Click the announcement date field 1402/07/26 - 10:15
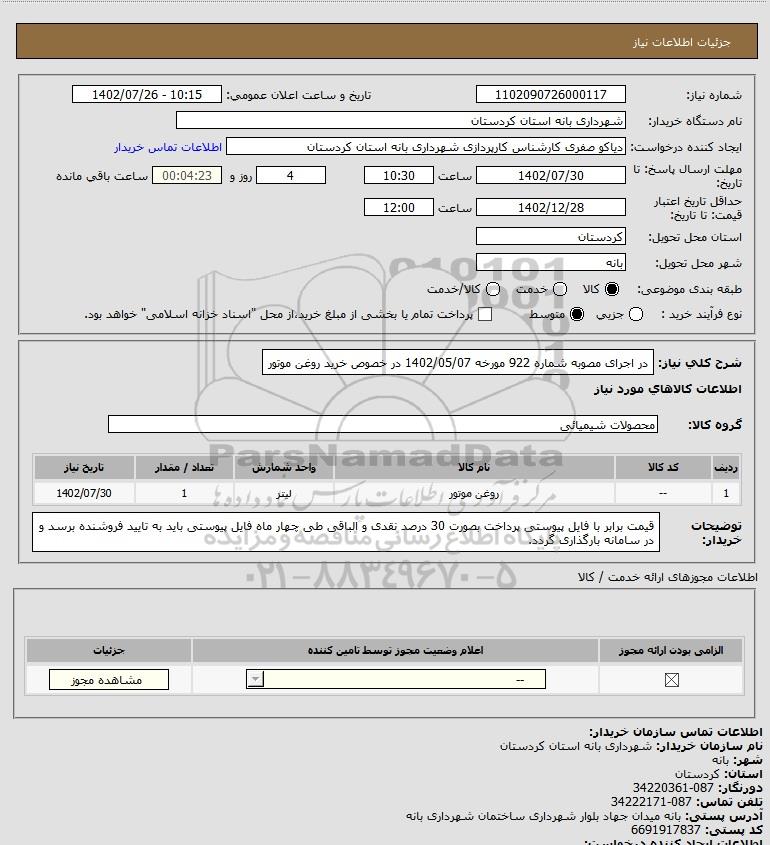The image size is (770, 845). [x=147, y=94]
